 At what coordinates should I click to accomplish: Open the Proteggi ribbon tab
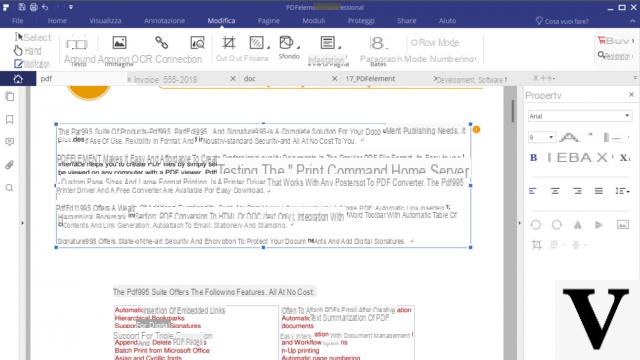pyautogui.click(x=361, y=20)
